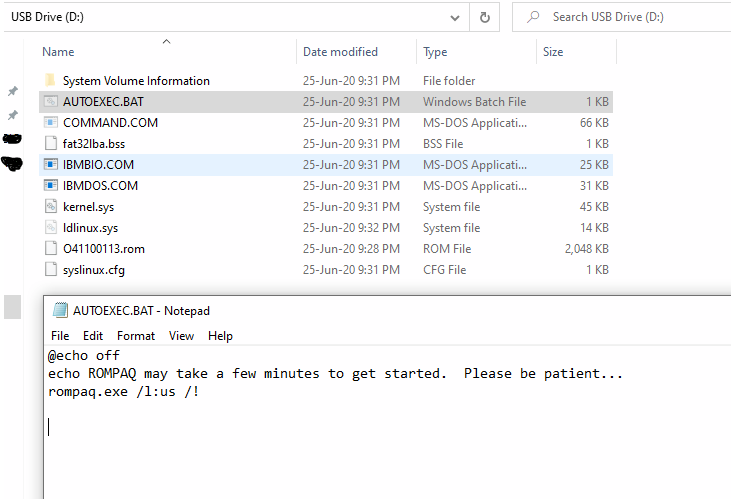Open Notepad's File menu
731x499 pixels.
pos(60,336)
